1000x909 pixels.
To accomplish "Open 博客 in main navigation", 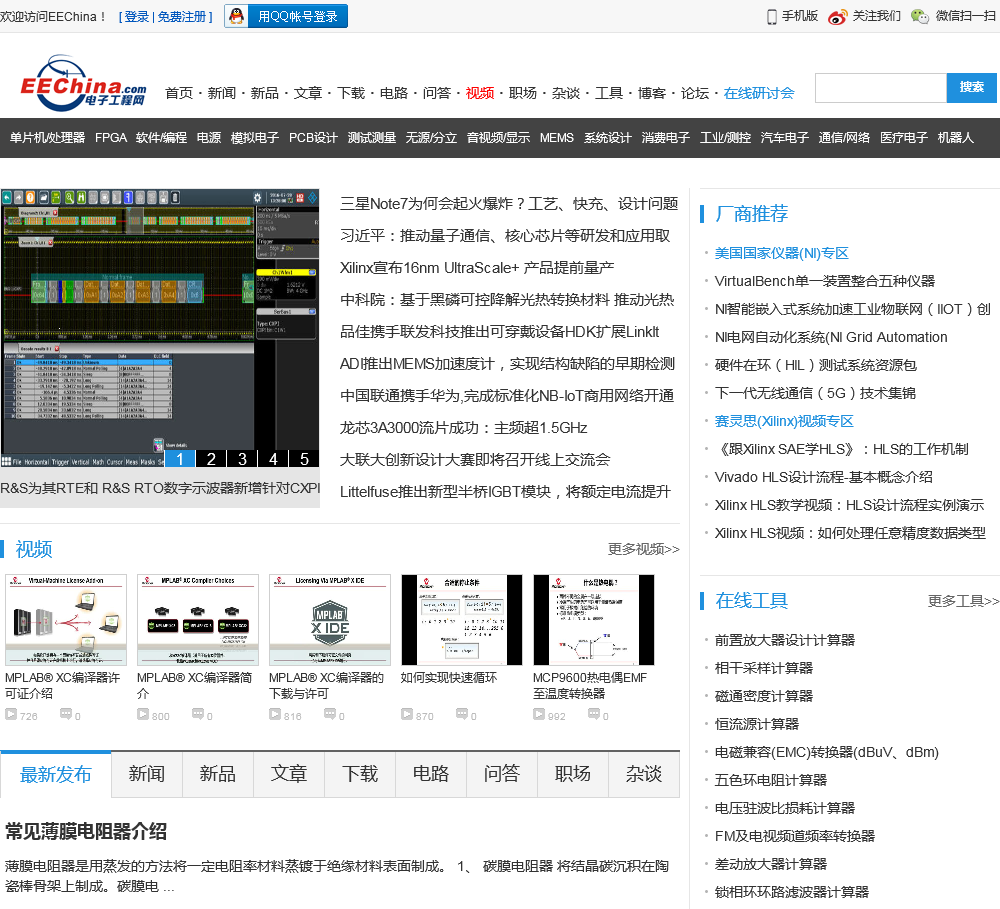I will [x=652, y=93].
